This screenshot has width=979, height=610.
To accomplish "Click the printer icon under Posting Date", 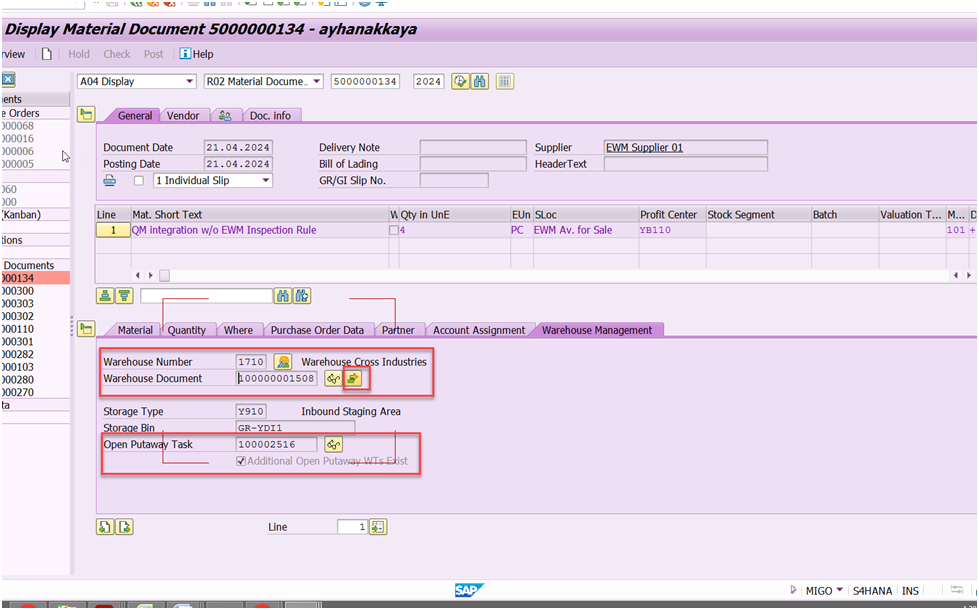I will point(110,181).
